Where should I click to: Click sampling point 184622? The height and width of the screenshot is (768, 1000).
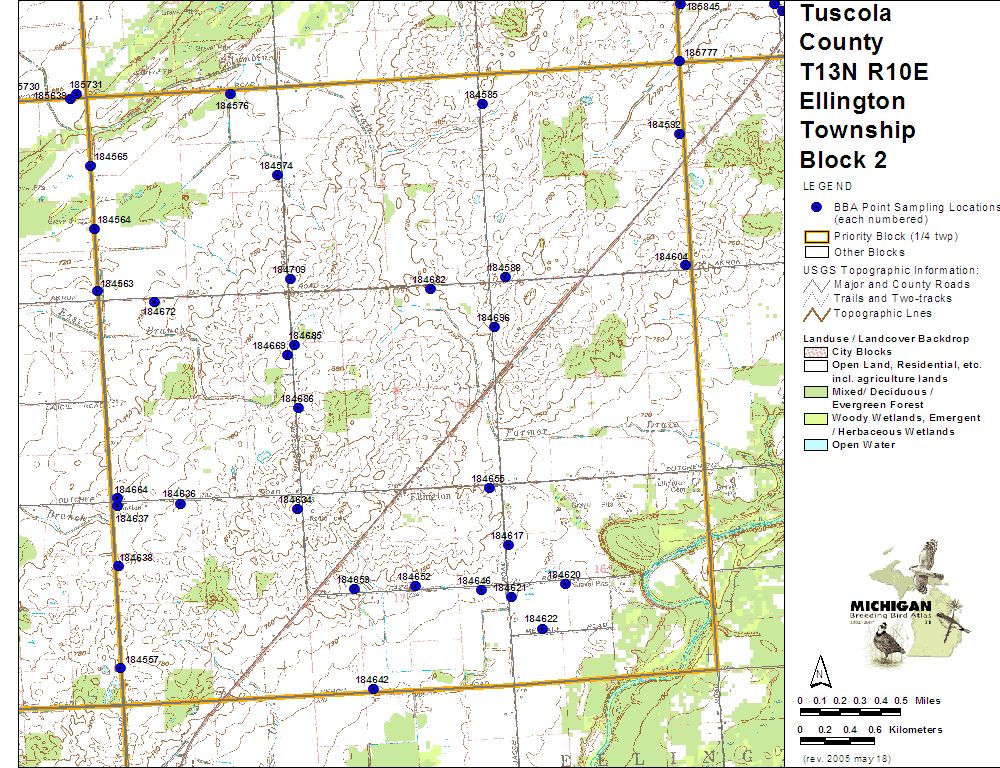coord(542,629)
